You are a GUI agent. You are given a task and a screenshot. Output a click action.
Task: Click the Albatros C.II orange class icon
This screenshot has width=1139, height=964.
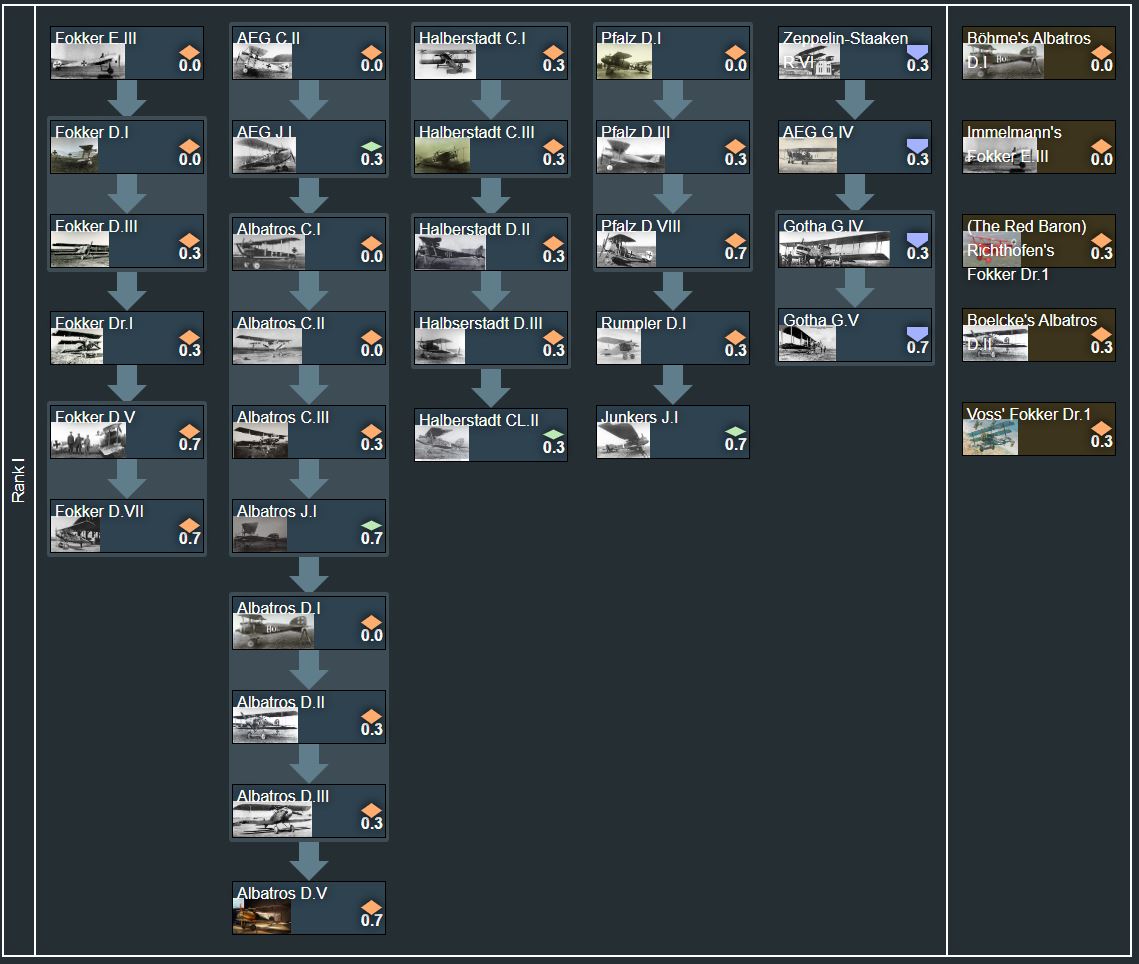pyautogui.click(x=371, y=337)
